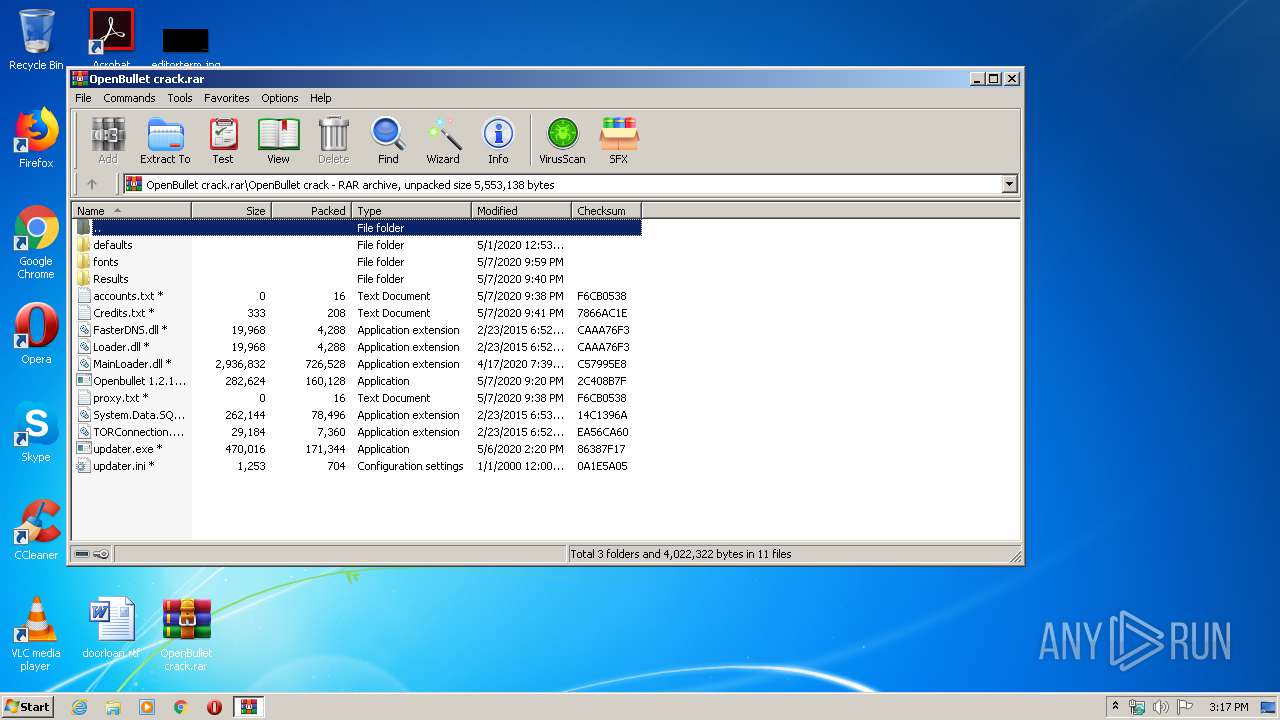Open the Help menu
Image resolution: width=1280 pixels, height=720 pixels.
(320, 98)
